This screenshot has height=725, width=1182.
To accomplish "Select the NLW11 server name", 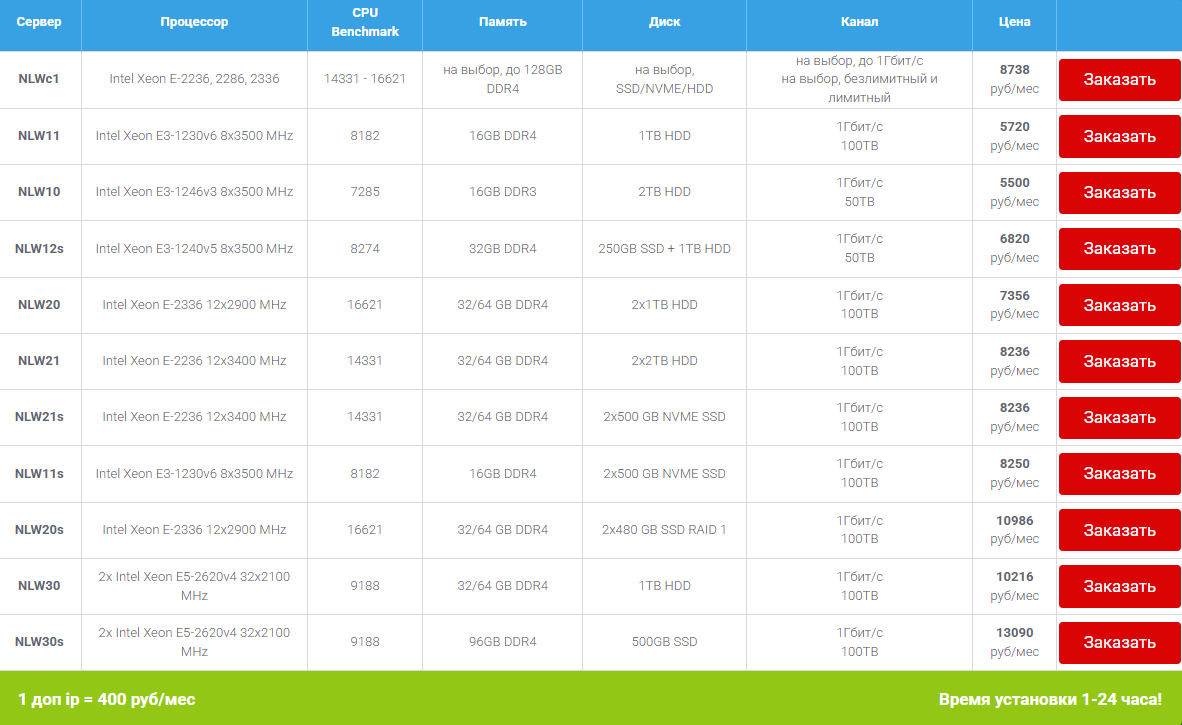I will click(39, 136).
